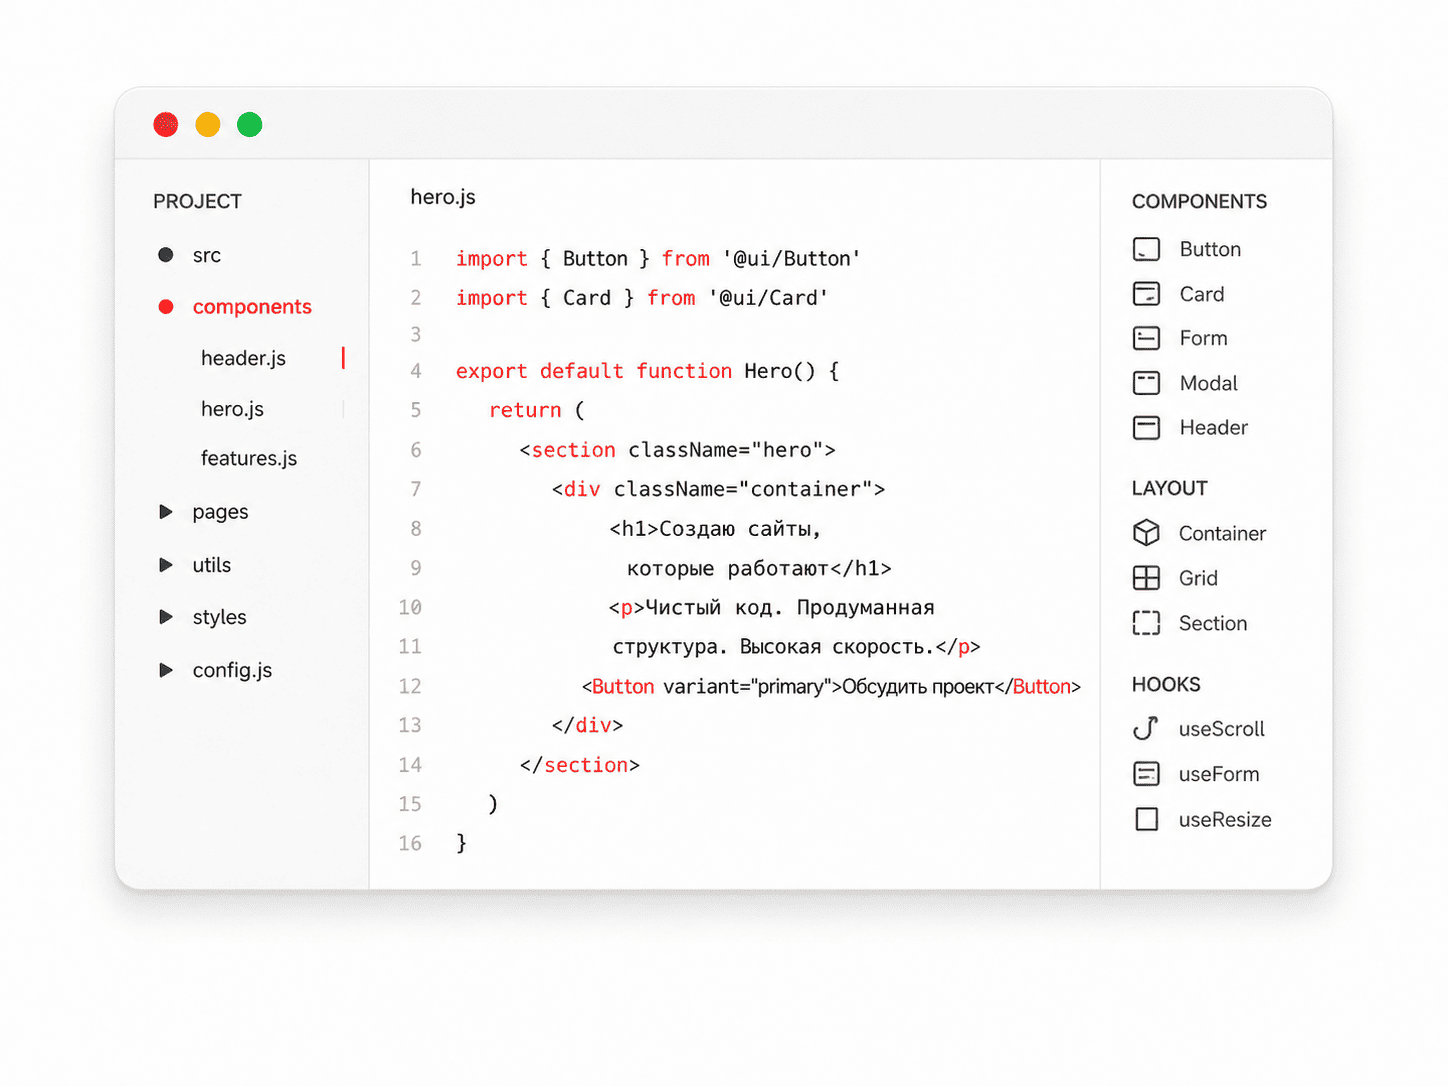Click the dashed Section icon
The image size is (1448, 1086).
[1146, 623]
